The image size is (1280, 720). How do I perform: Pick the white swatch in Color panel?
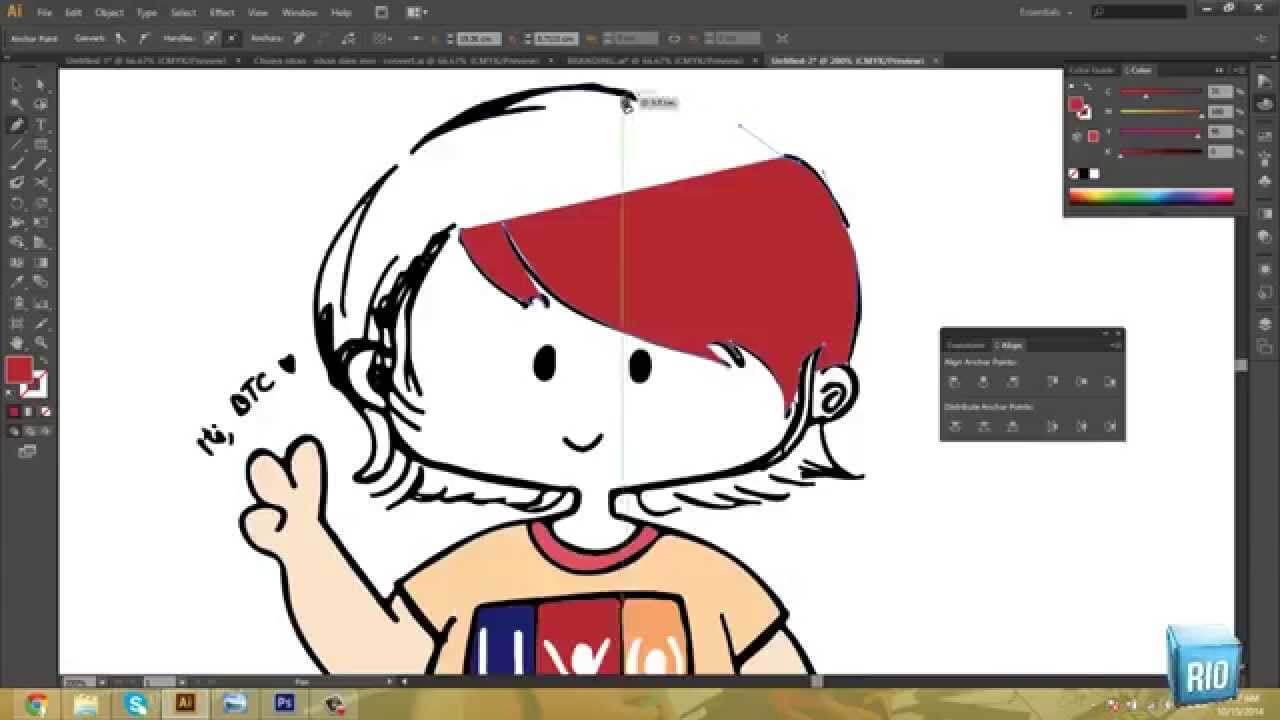[1095, 173]
